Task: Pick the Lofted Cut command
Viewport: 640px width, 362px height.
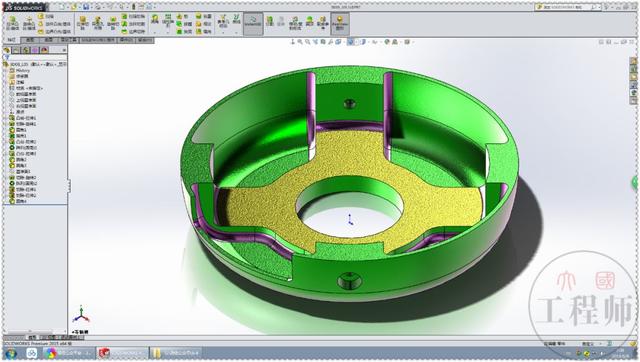Action: 133,24
